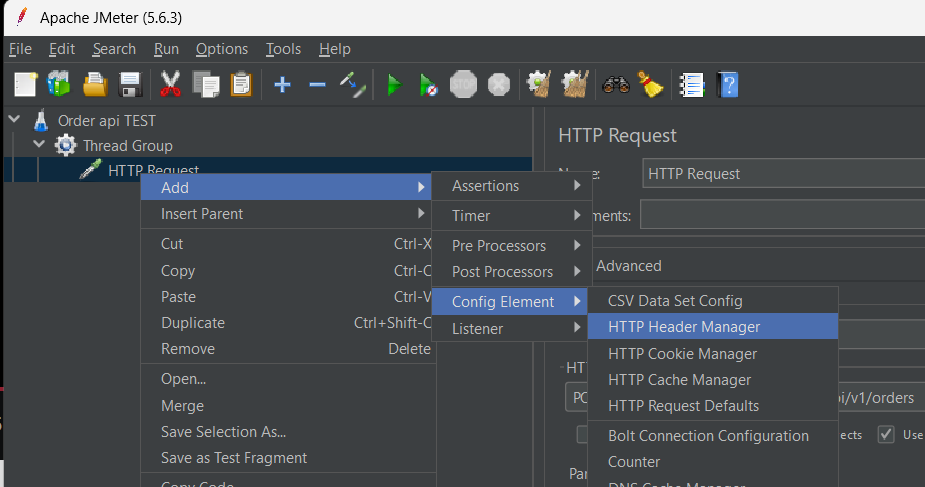This screenshot has width=925, height=487.
Task: Choose HTTP Header Manager
Action: [713, 327]
